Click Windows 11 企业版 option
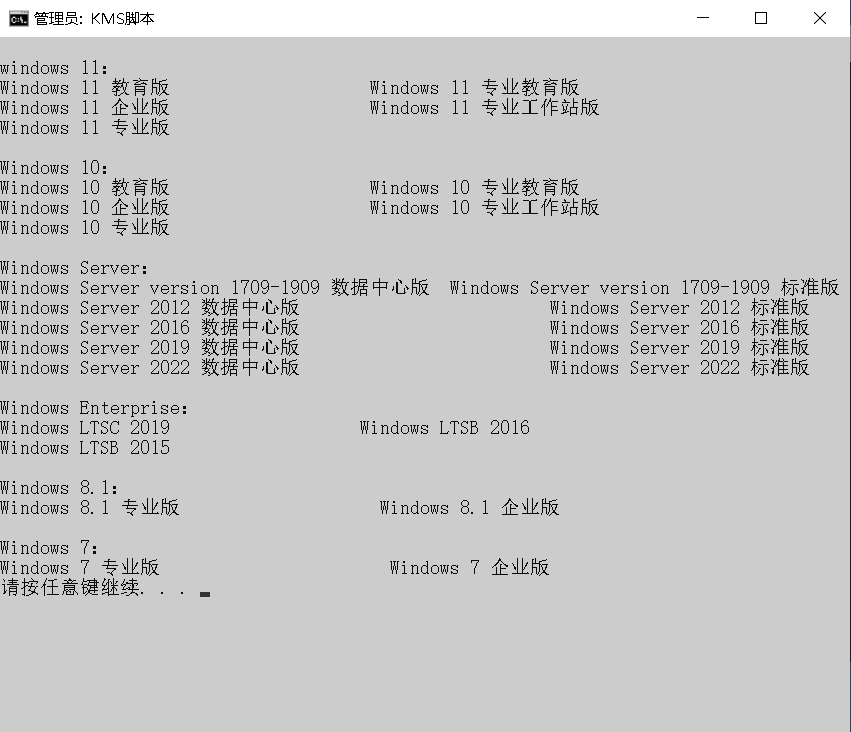 (x=84, y=107)
